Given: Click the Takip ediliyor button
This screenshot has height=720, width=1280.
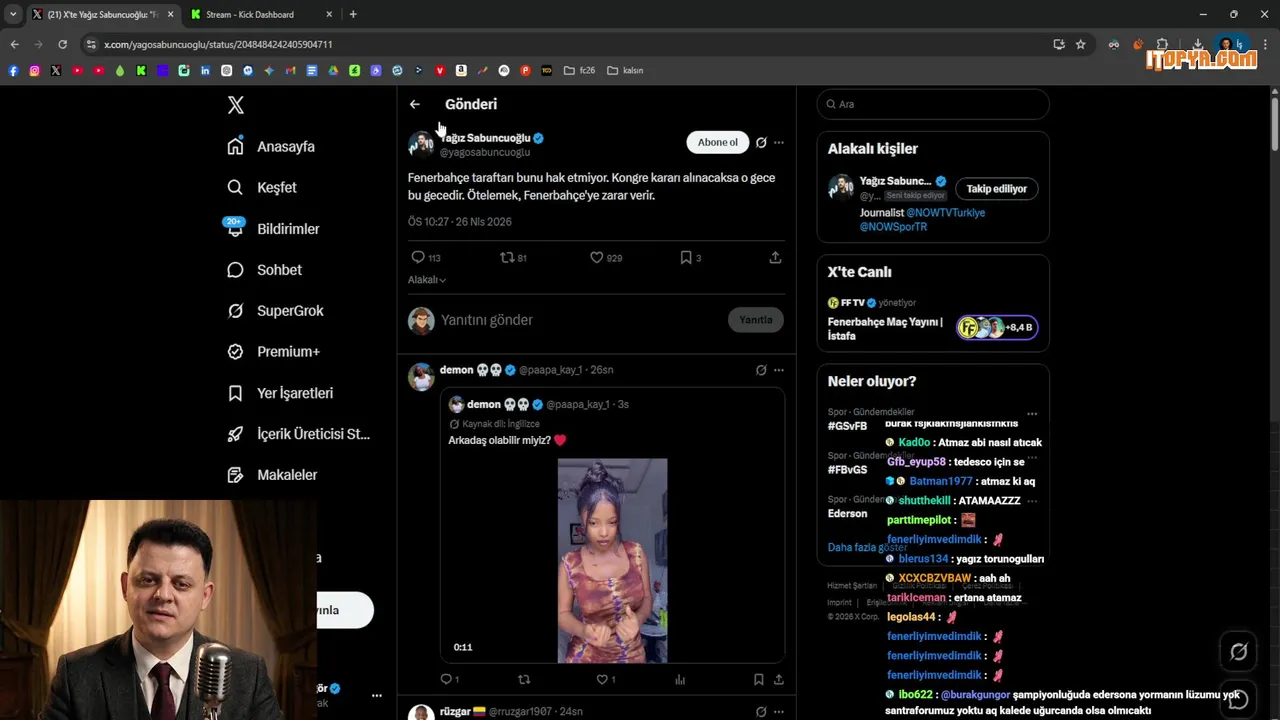Looking at the screenshot, I should point(996,189).
